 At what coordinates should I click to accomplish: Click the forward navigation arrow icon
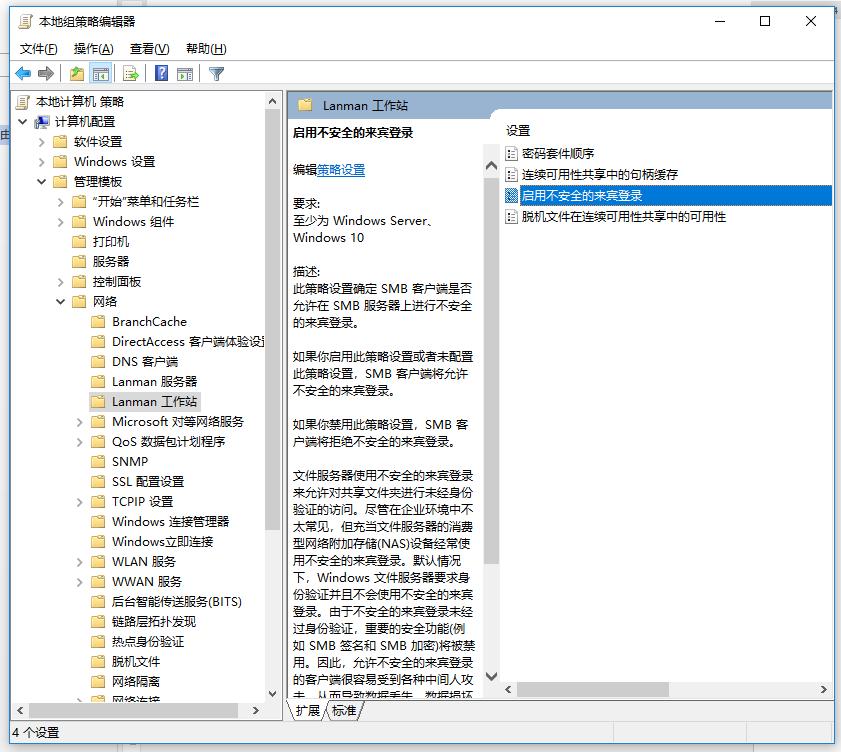coord(44,72)
